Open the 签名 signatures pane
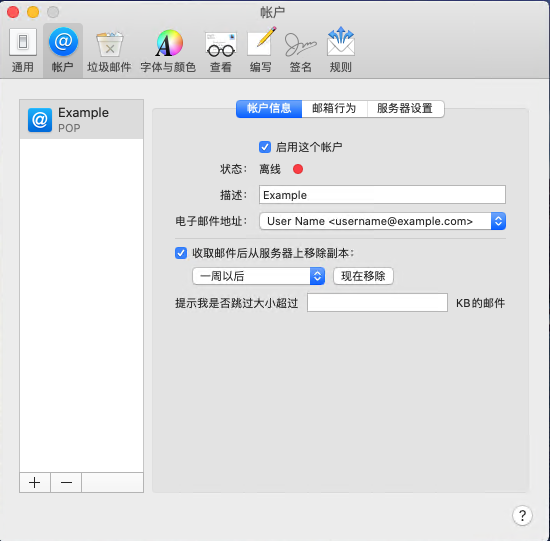 301,51
